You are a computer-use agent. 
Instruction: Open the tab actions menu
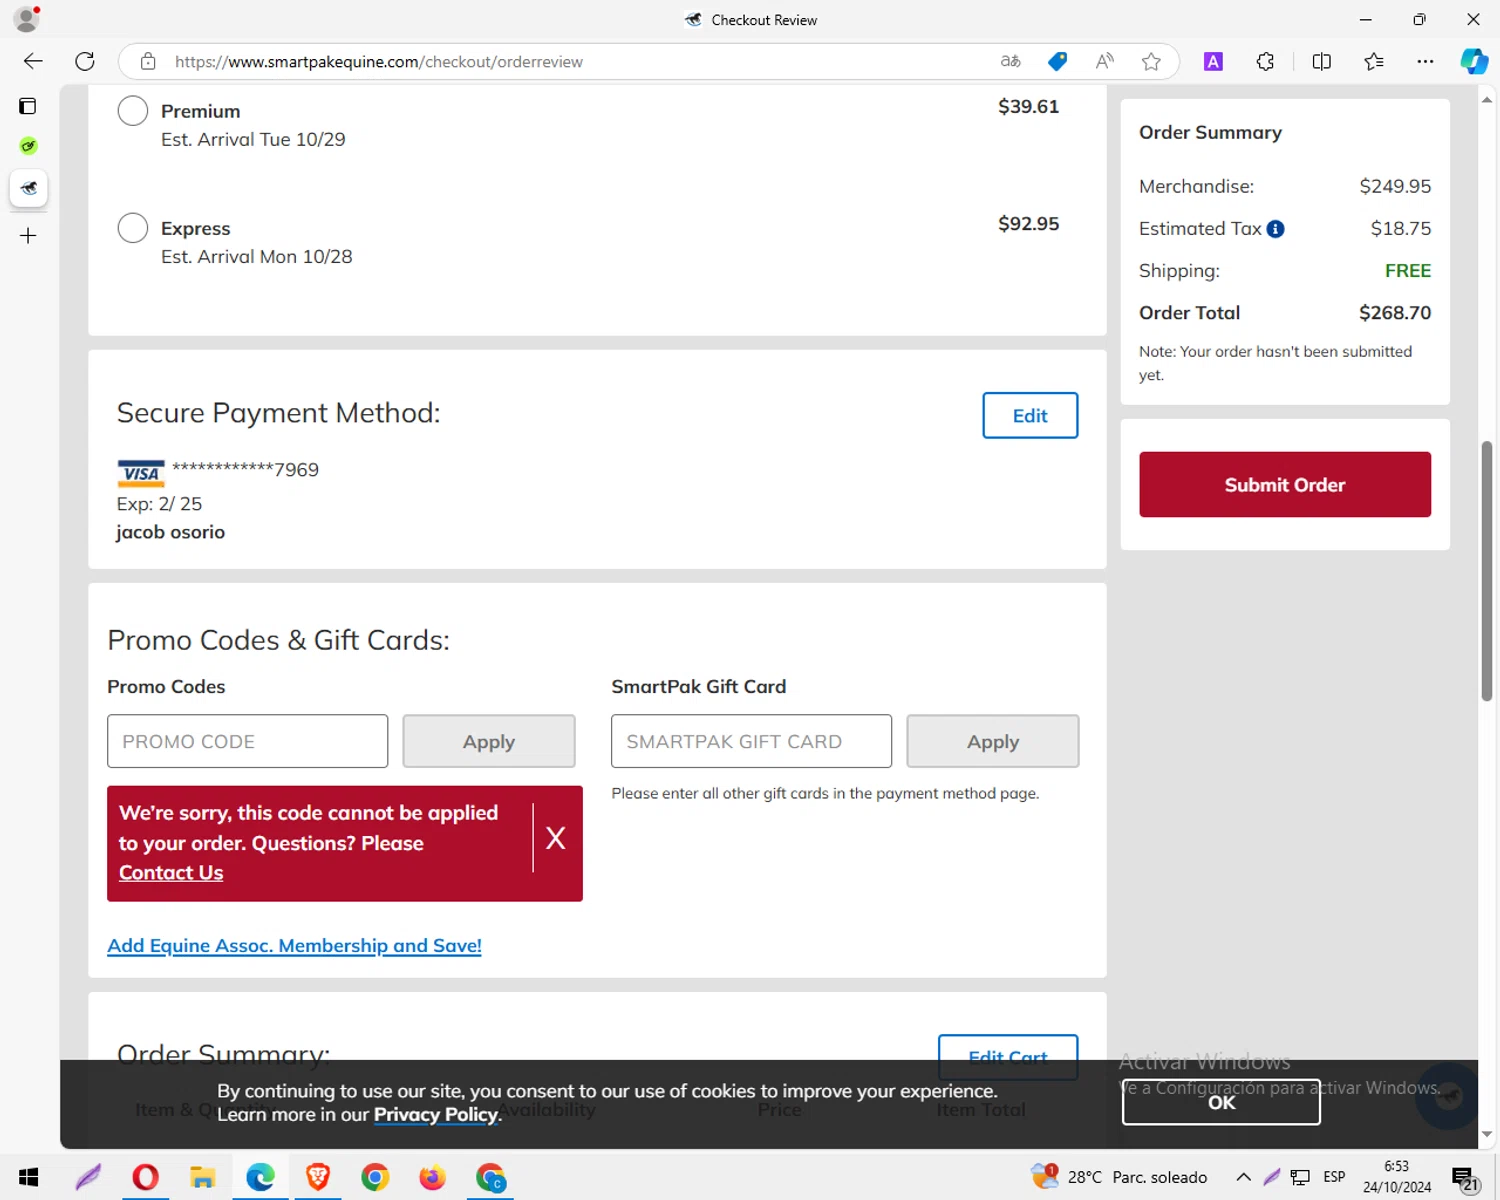point(28,106)
